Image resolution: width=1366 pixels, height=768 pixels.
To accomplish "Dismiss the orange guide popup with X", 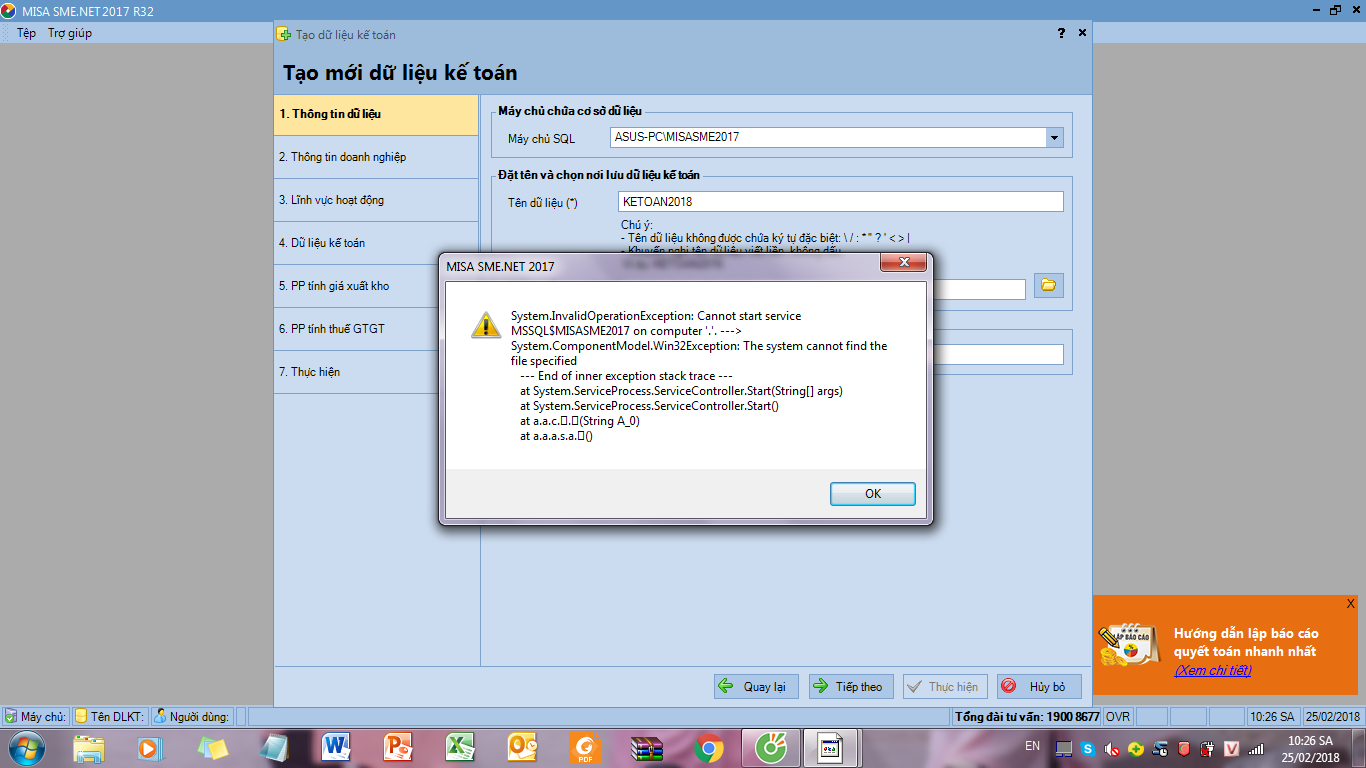I will pos(1350,604).
